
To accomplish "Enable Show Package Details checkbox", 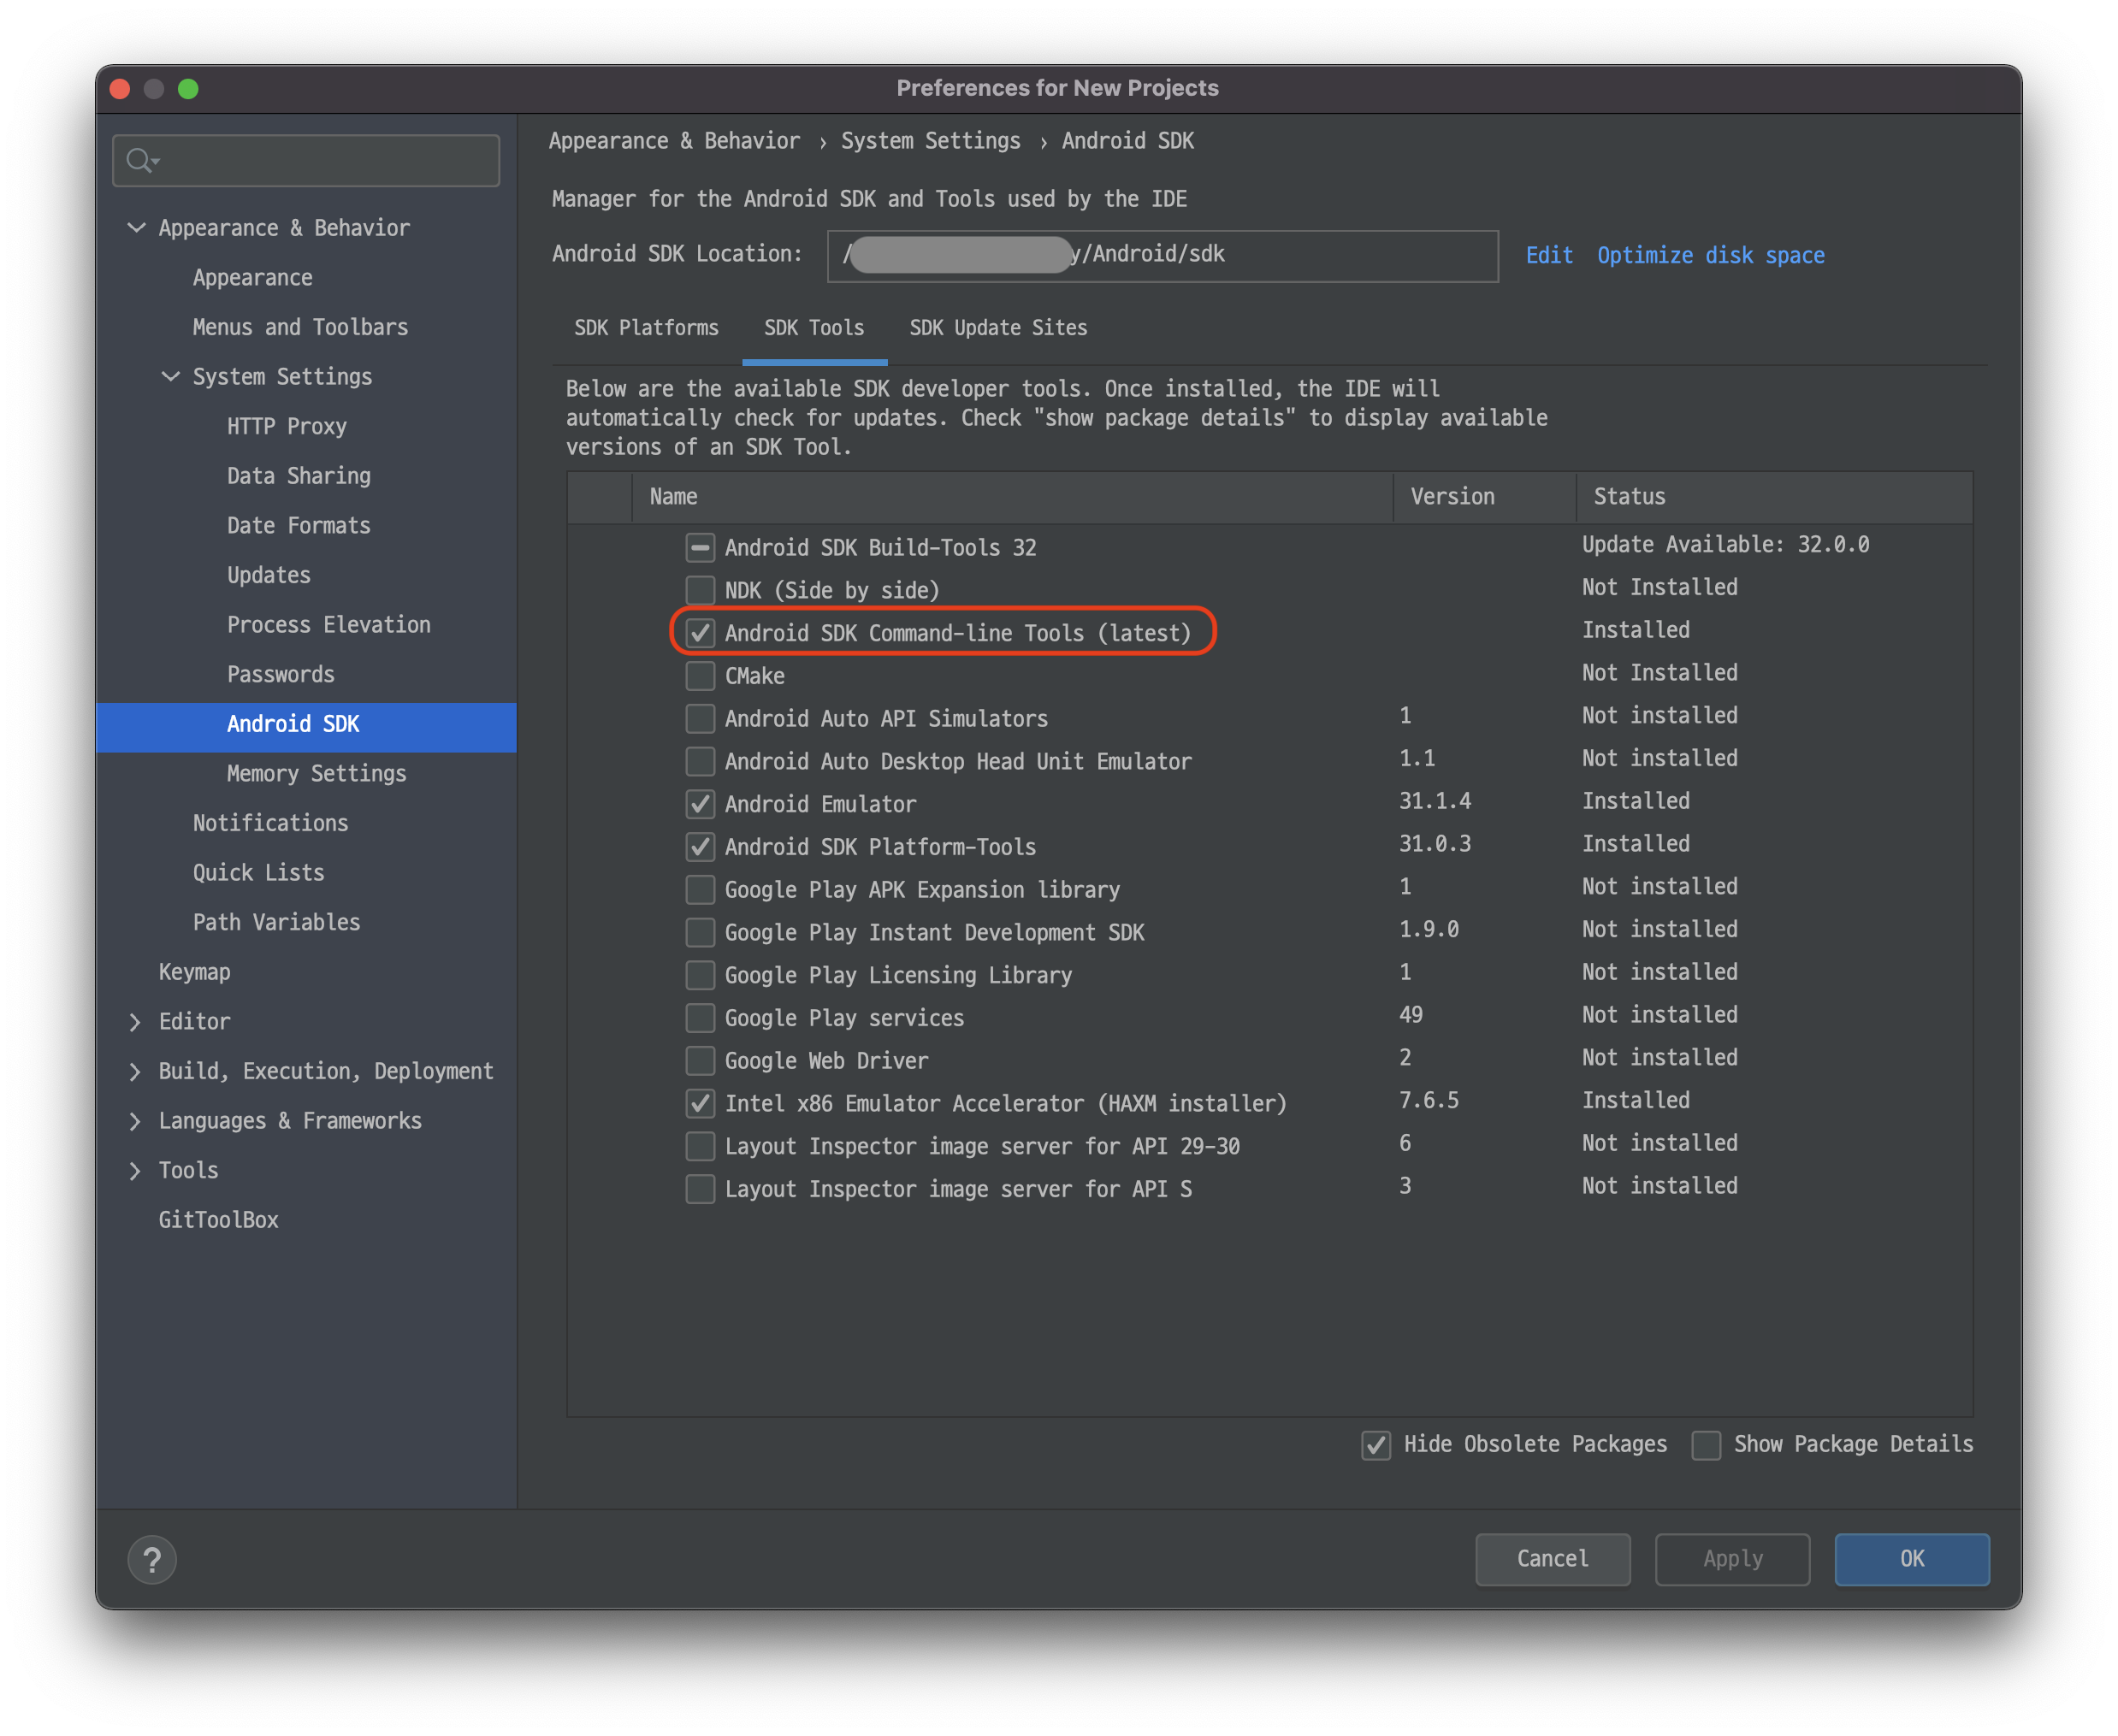I will click(1706, 1444).
